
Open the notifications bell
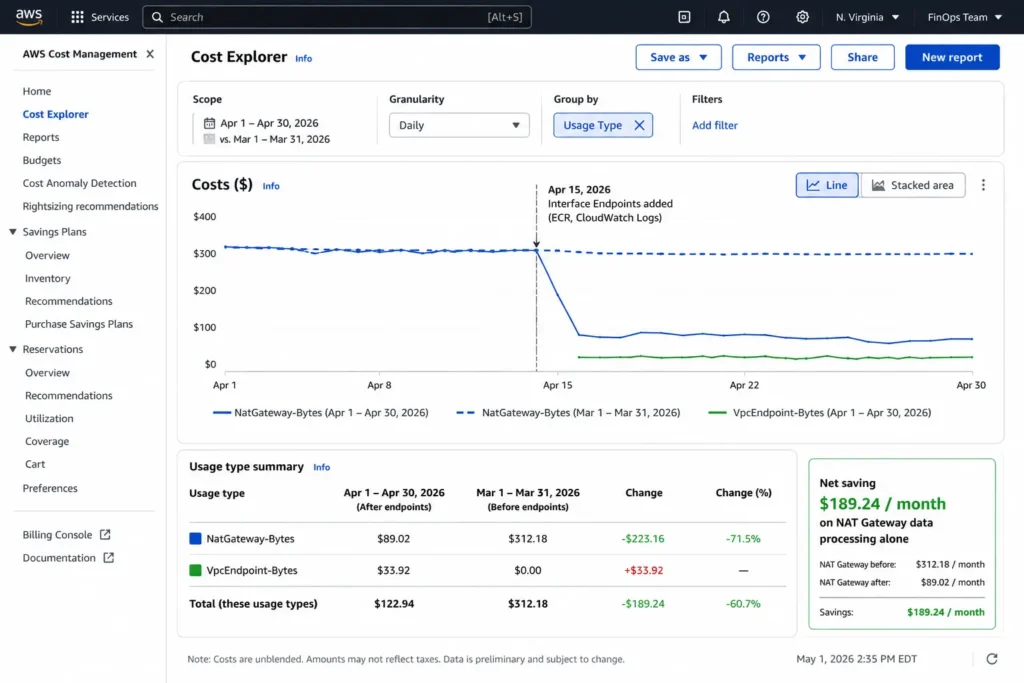click(724, 17)
